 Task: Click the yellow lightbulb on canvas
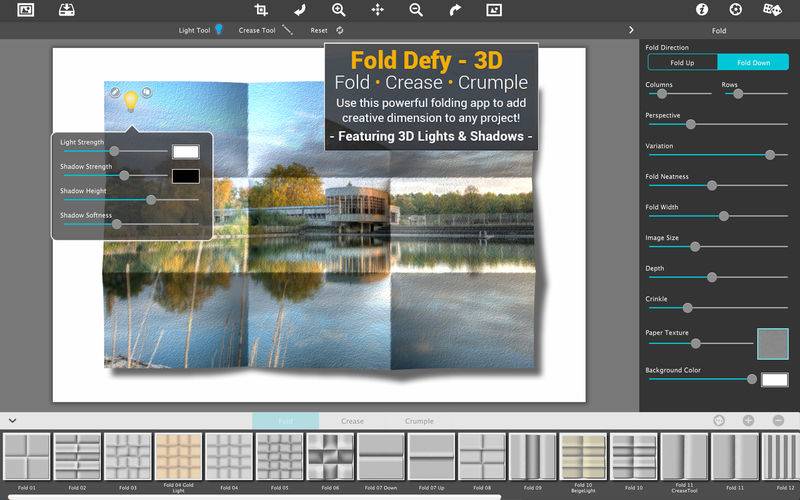click(x=131, y=101)
